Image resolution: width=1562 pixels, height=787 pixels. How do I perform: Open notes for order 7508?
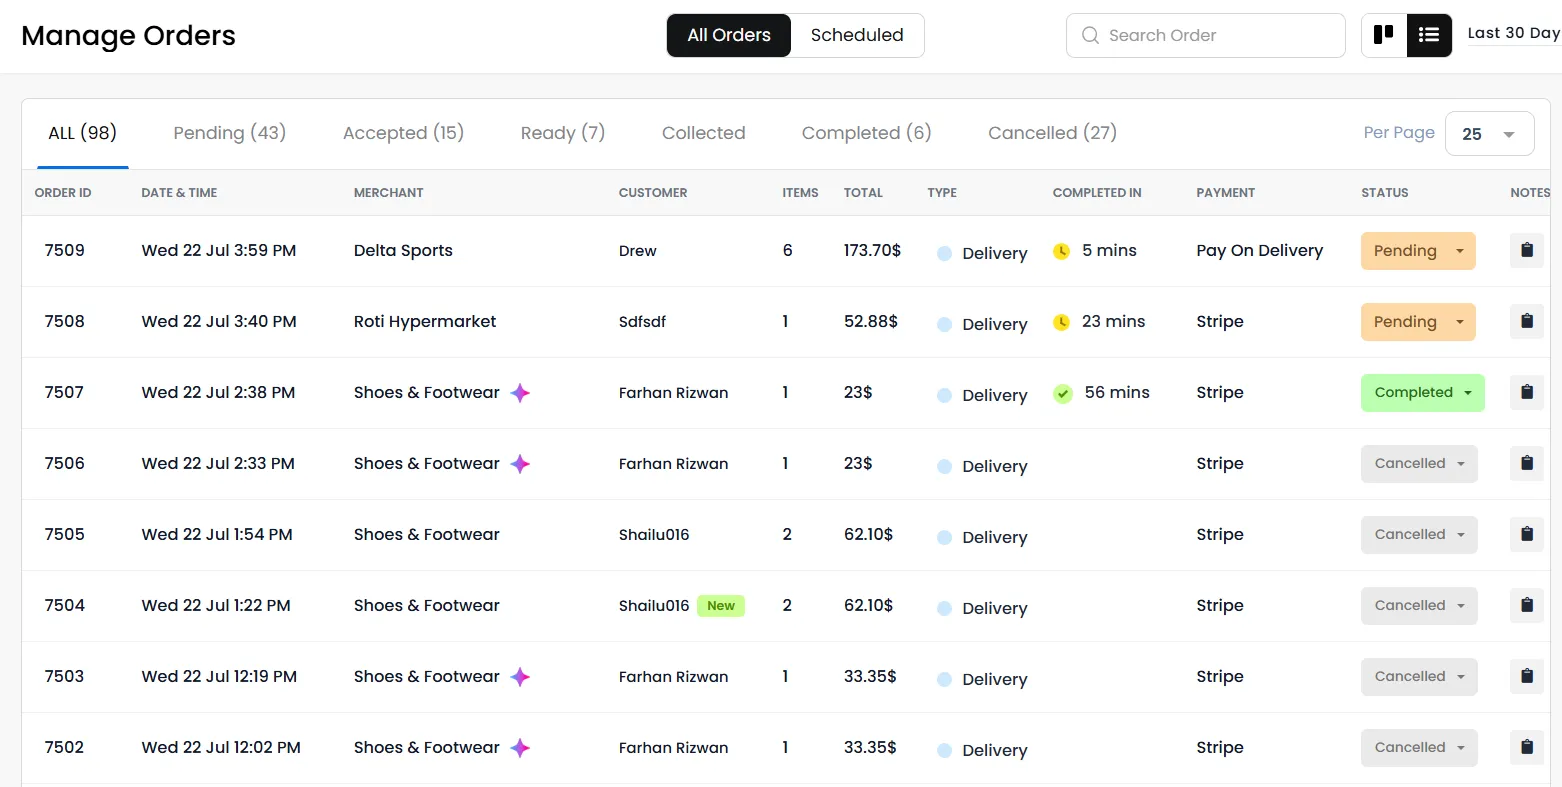click(x=1526, y=322)
